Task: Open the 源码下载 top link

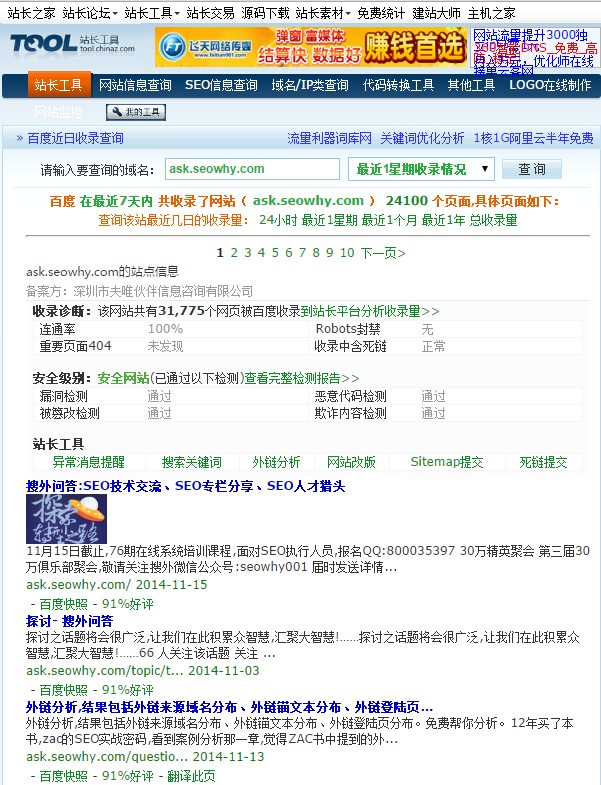Action: [265, 13]
